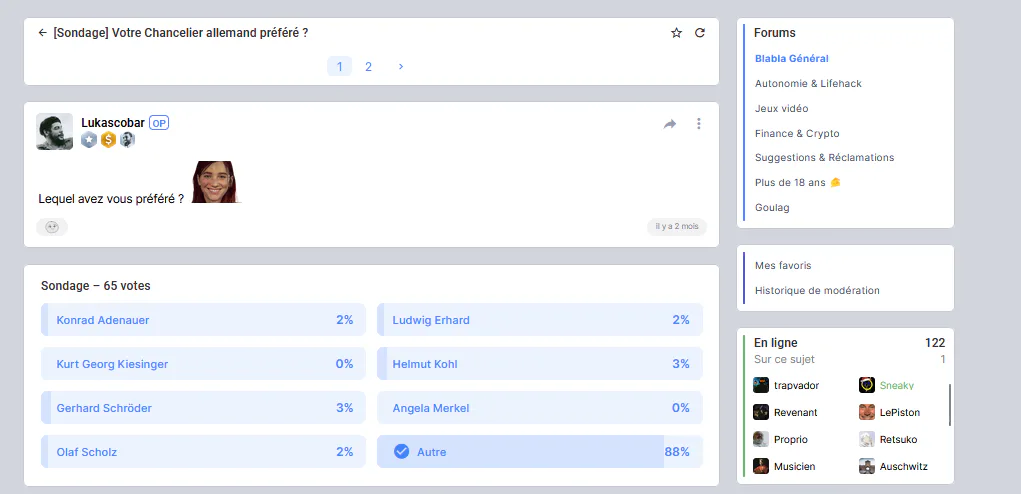1021x494 pixels.
Task: Click the OP tag next to Lukascobar
Action: (x=159, y=123)
